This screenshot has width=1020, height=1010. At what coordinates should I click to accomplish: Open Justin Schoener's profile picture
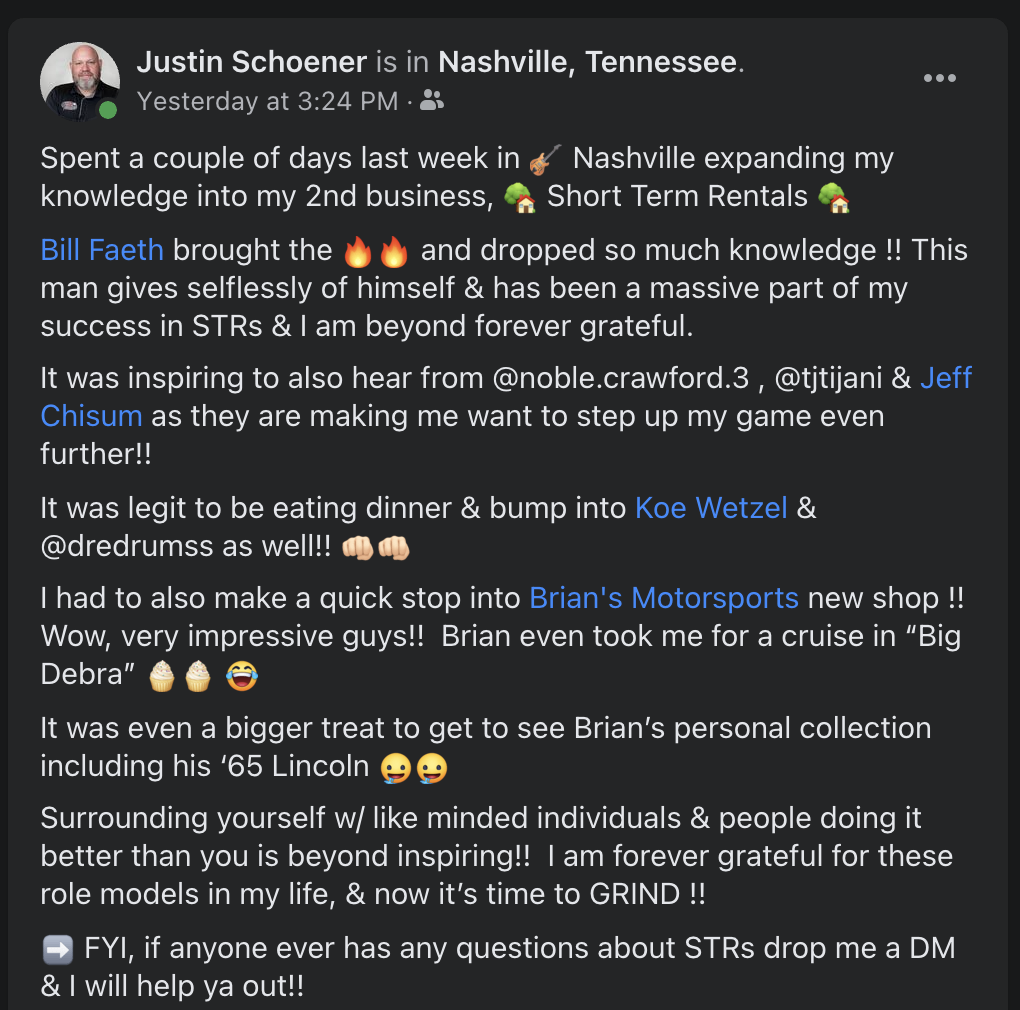click(79, 81)
